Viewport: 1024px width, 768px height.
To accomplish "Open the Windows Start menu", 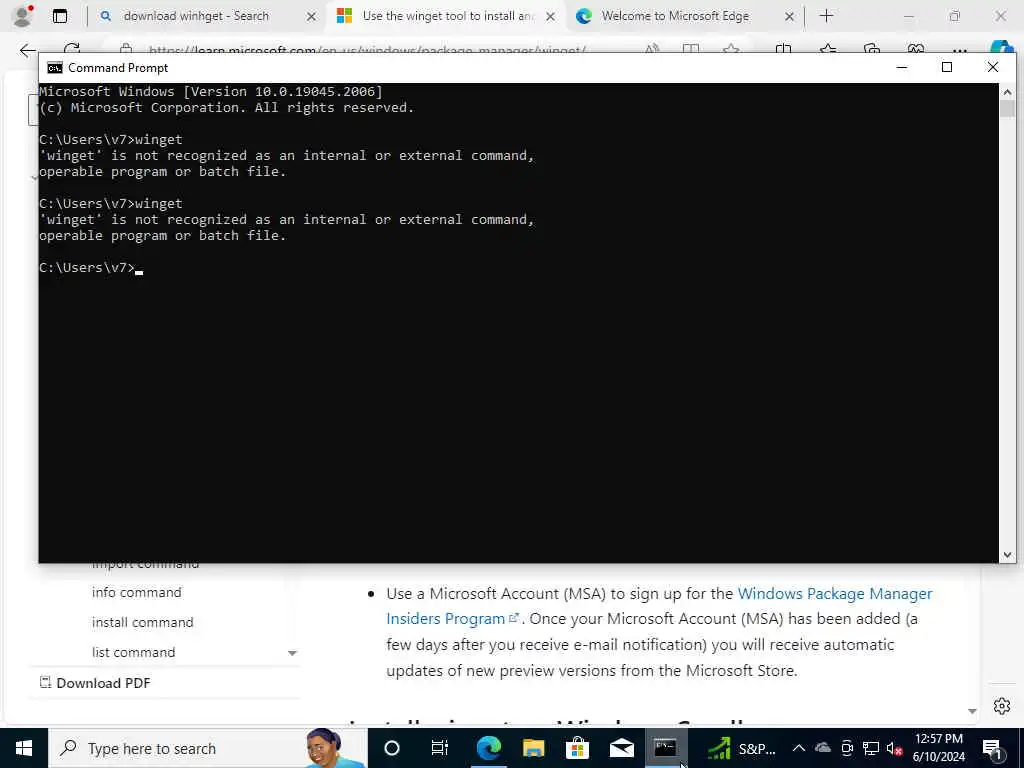I will pos(24,748).
